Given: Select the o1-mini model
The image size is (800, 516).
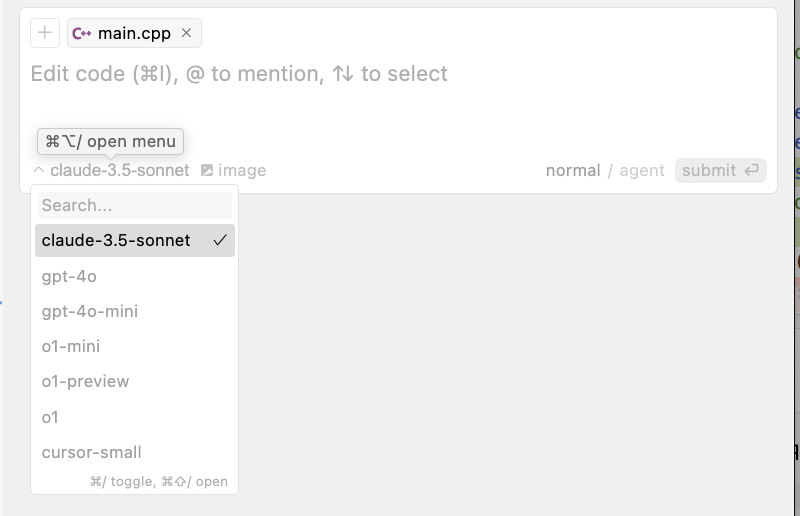Looking at the screenshot, I should coord(71,346).
